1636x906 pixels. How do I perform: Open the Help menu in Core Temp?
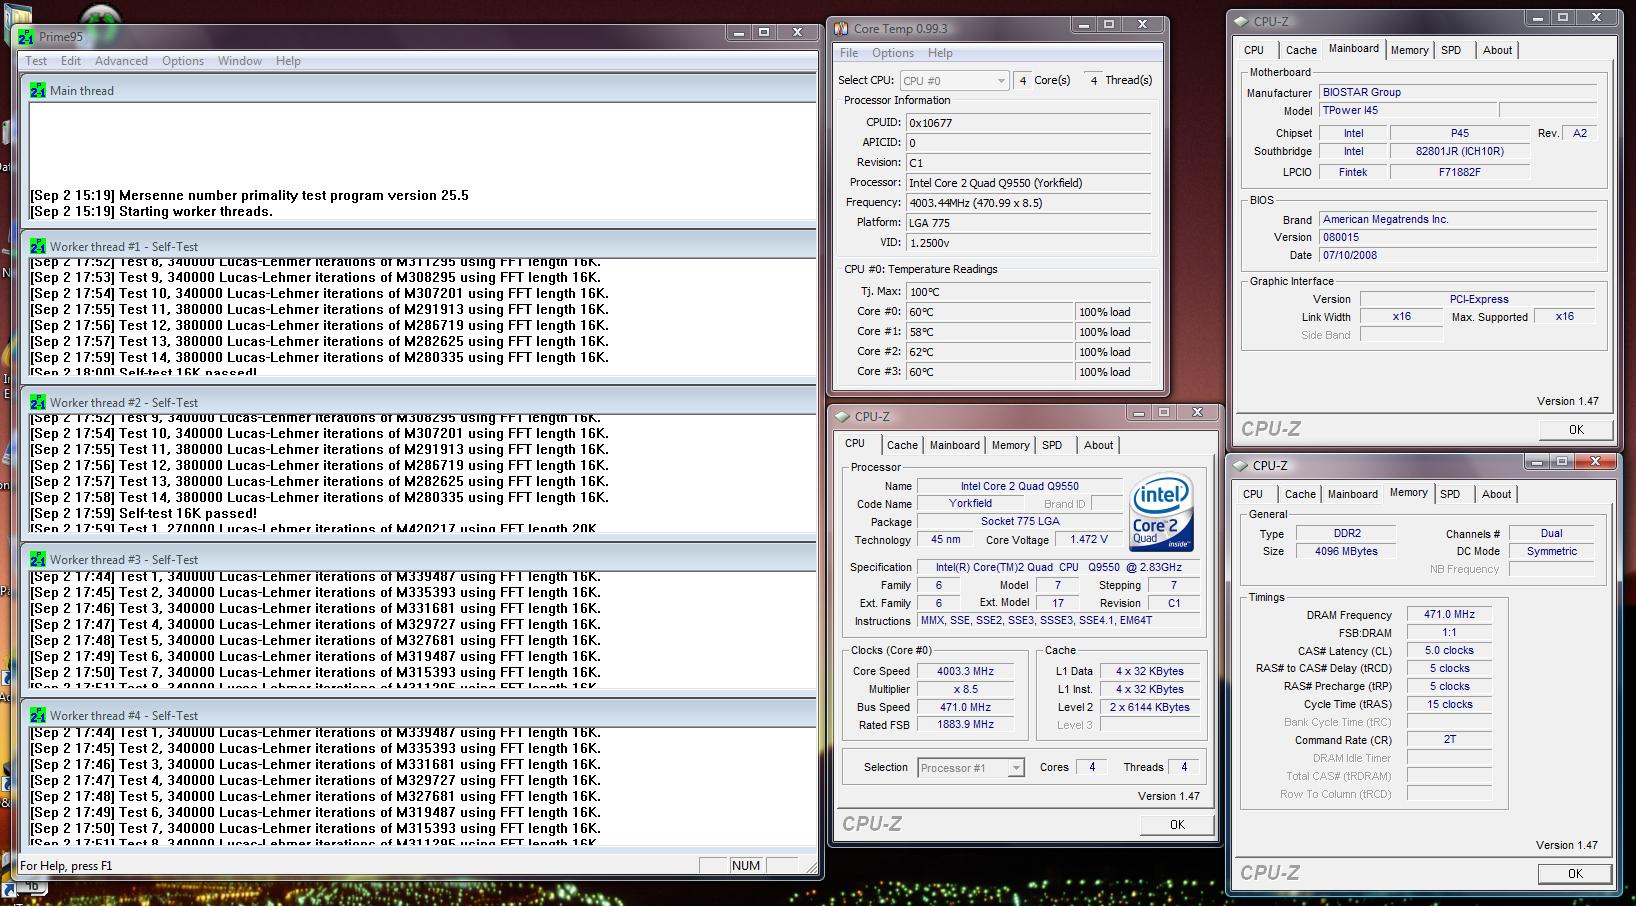(940, 53)
